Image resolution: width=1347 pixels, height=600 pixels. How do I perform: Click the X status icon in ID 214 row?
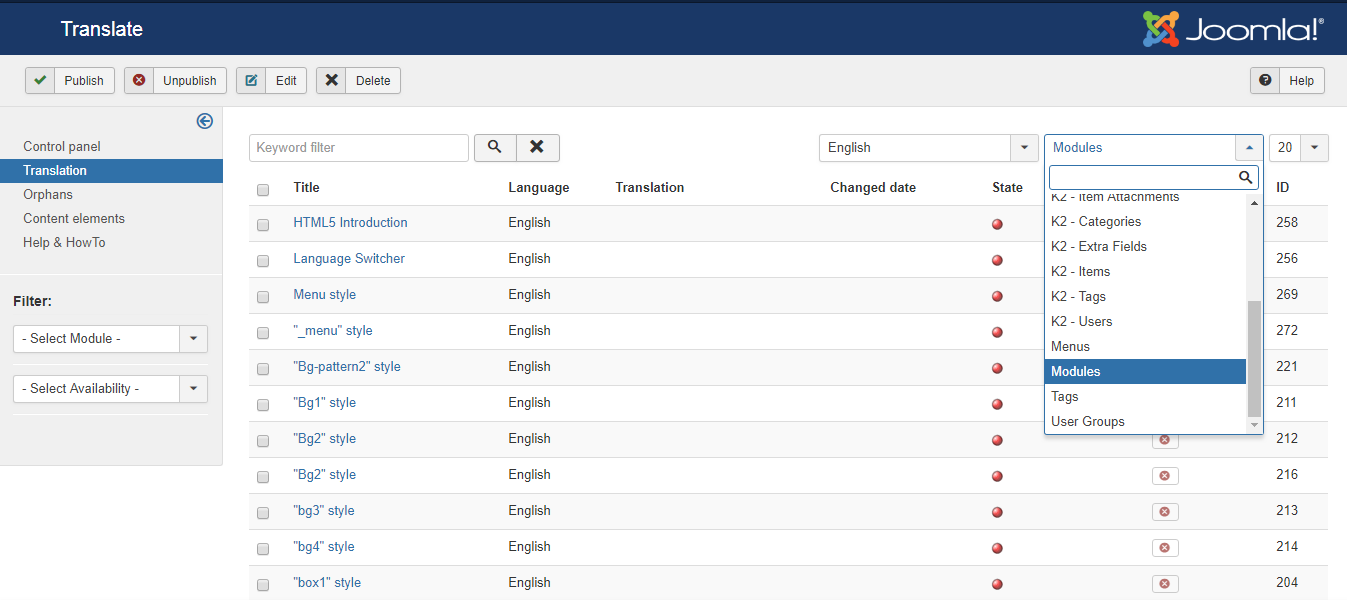(1165, 548)
